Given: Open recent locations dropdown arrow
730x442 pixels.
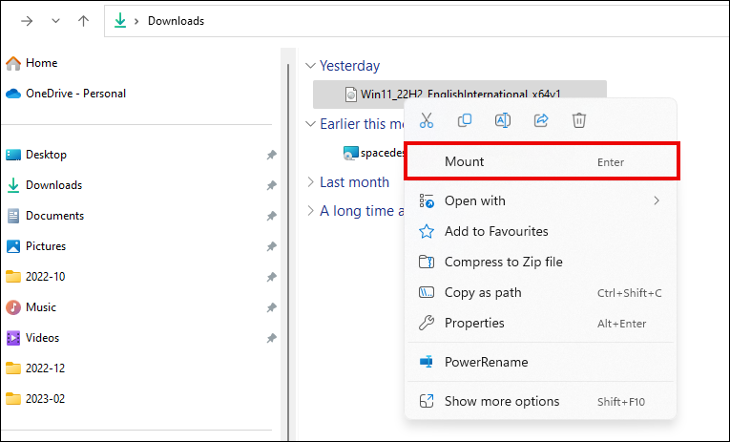Looking at the screenshot, I should click(55, 21).
